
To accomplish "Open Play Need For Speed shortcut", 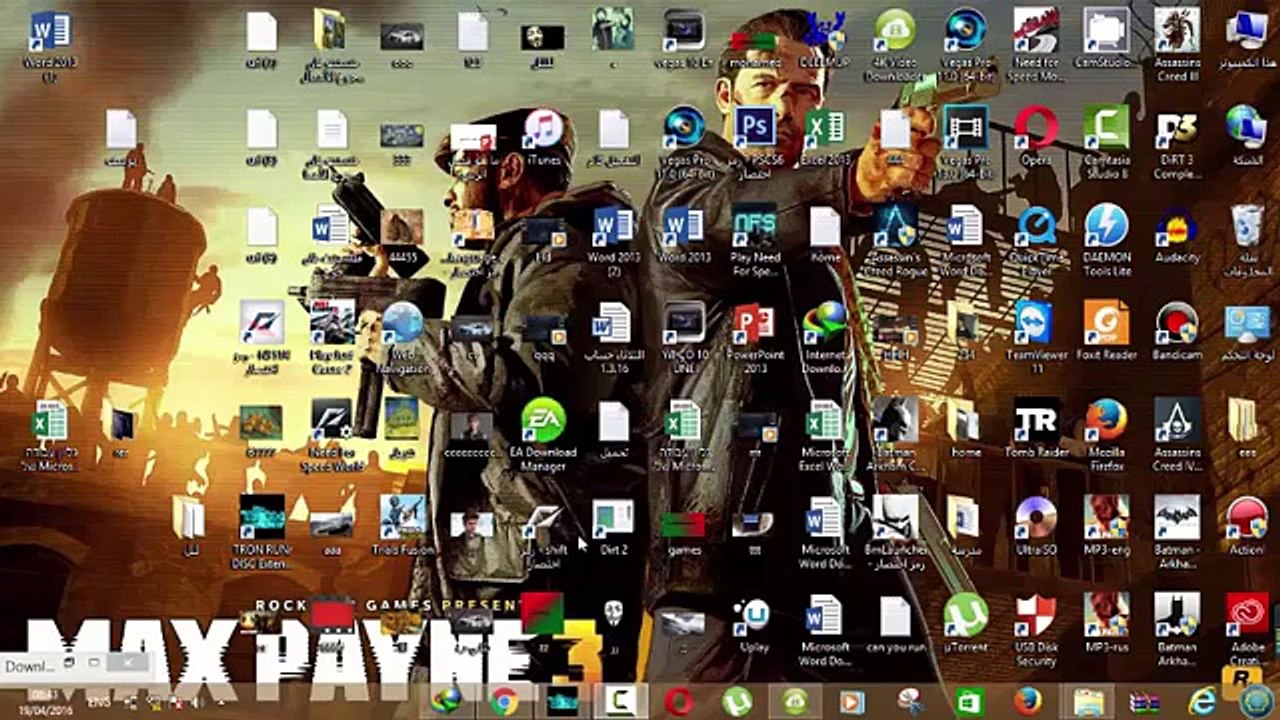I will (755, 241).
